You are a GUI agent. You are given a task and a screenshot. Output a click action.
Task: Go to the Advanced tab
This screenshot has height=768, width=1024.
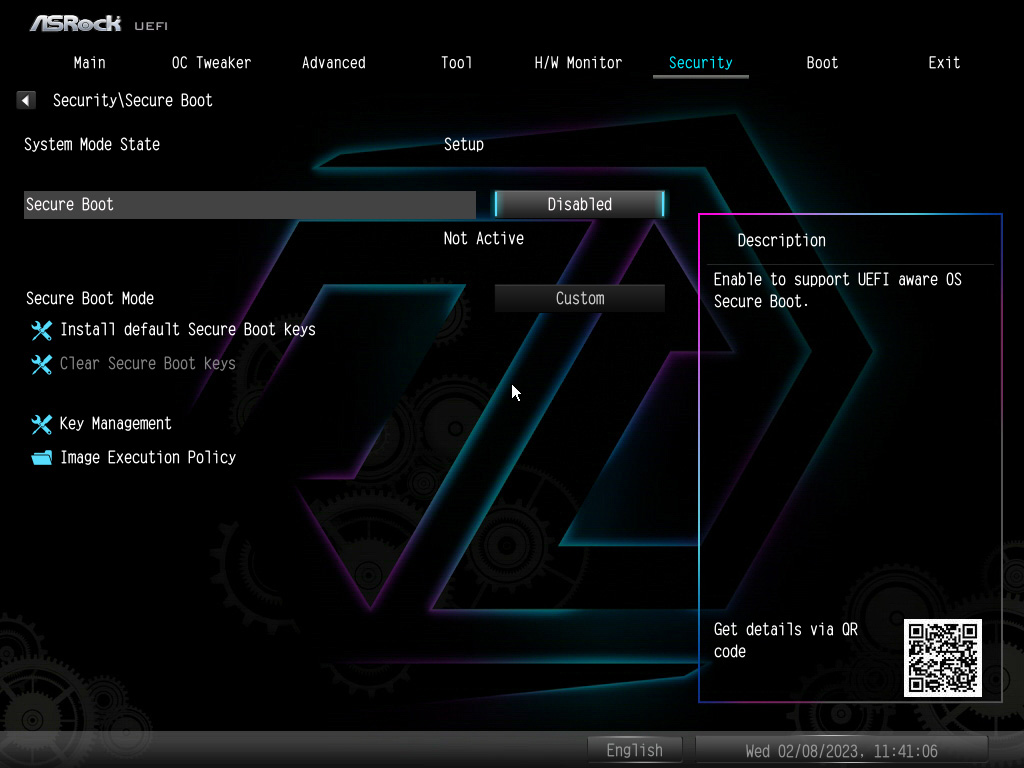[x=334, y=63]
